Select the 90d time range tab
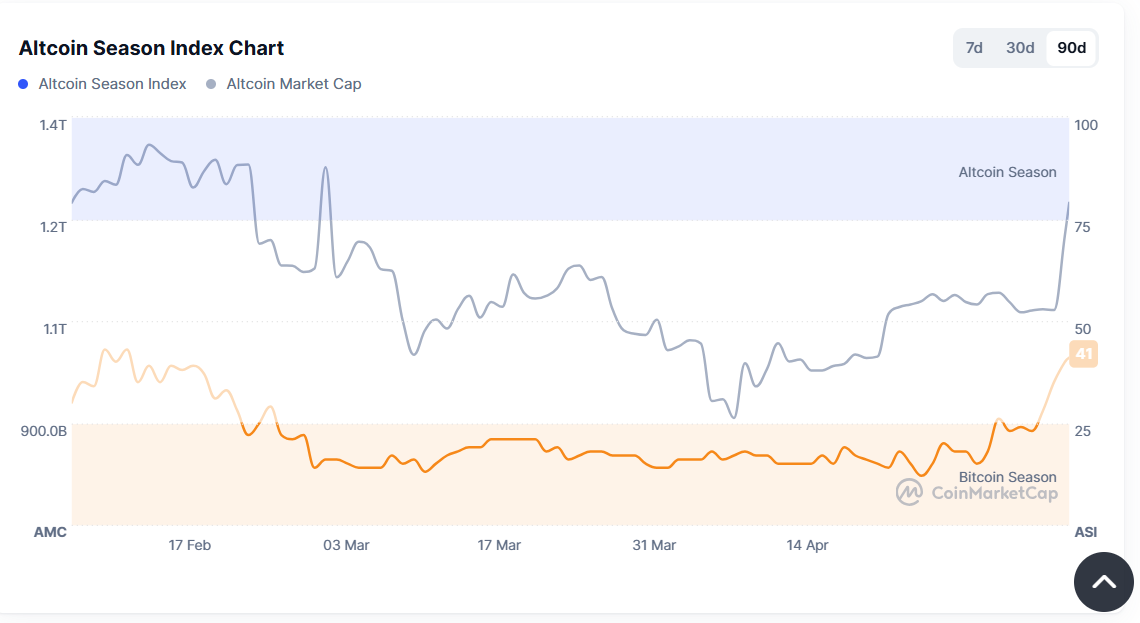Screen dimensions: 1140x623 click(x=1071, y=48)
